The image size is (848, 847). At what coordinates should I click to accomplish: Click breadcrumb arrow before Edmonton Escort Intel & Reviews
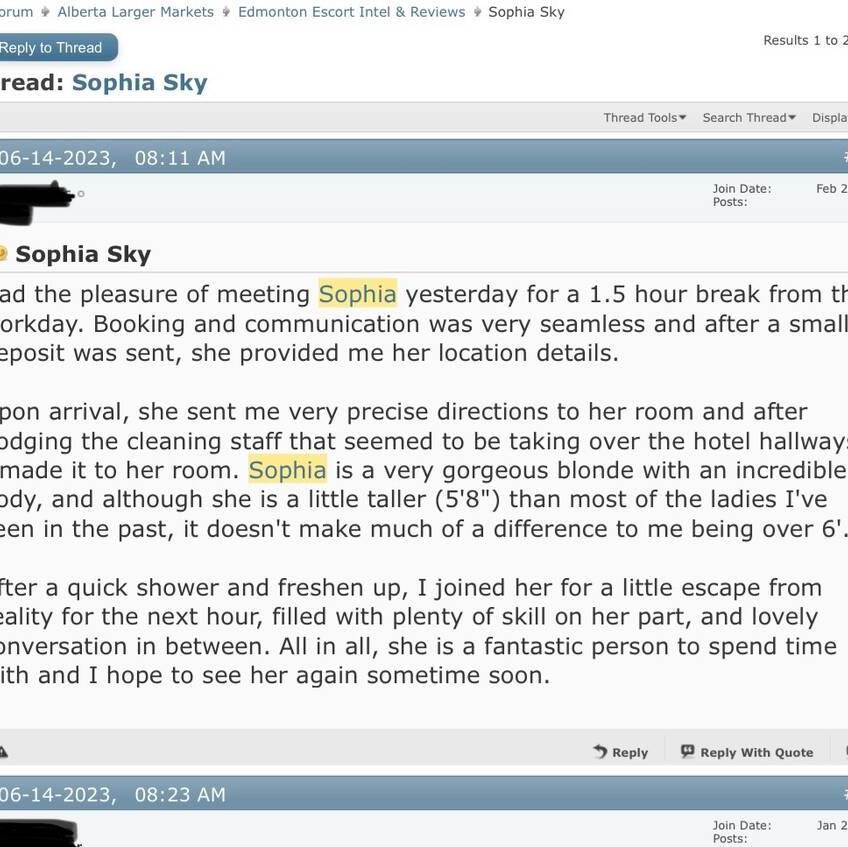(226, 12)
